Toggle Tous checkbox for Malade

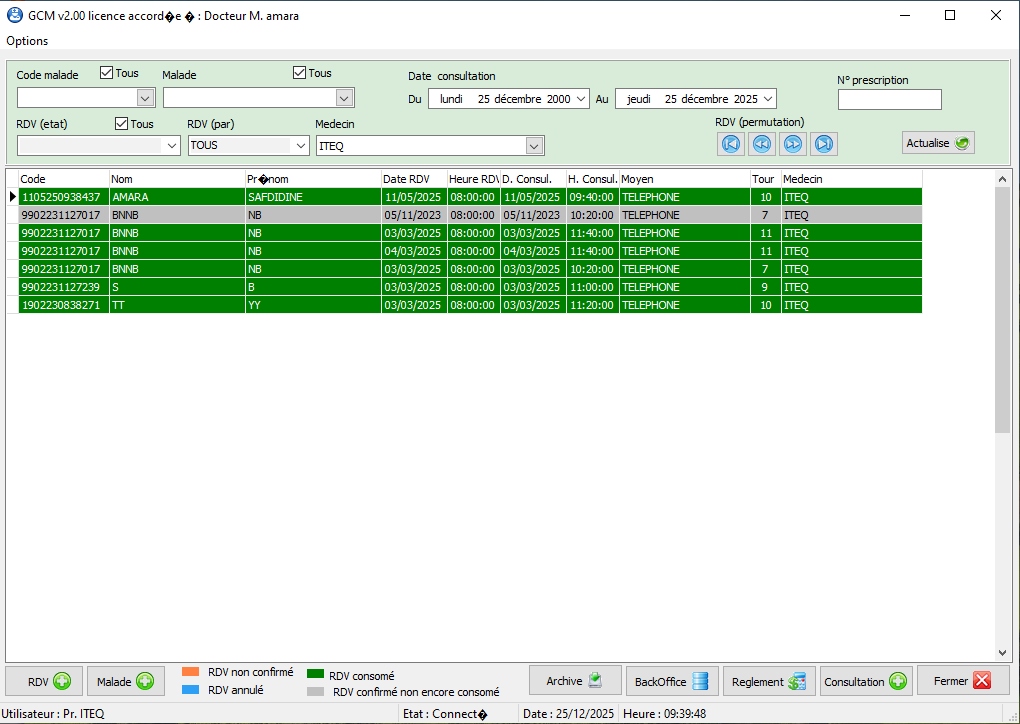(299, 73)
